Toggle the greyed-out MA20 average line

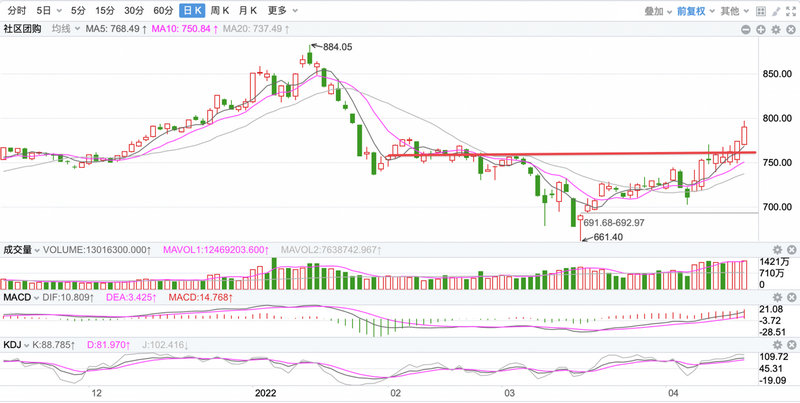pos(251,30)
